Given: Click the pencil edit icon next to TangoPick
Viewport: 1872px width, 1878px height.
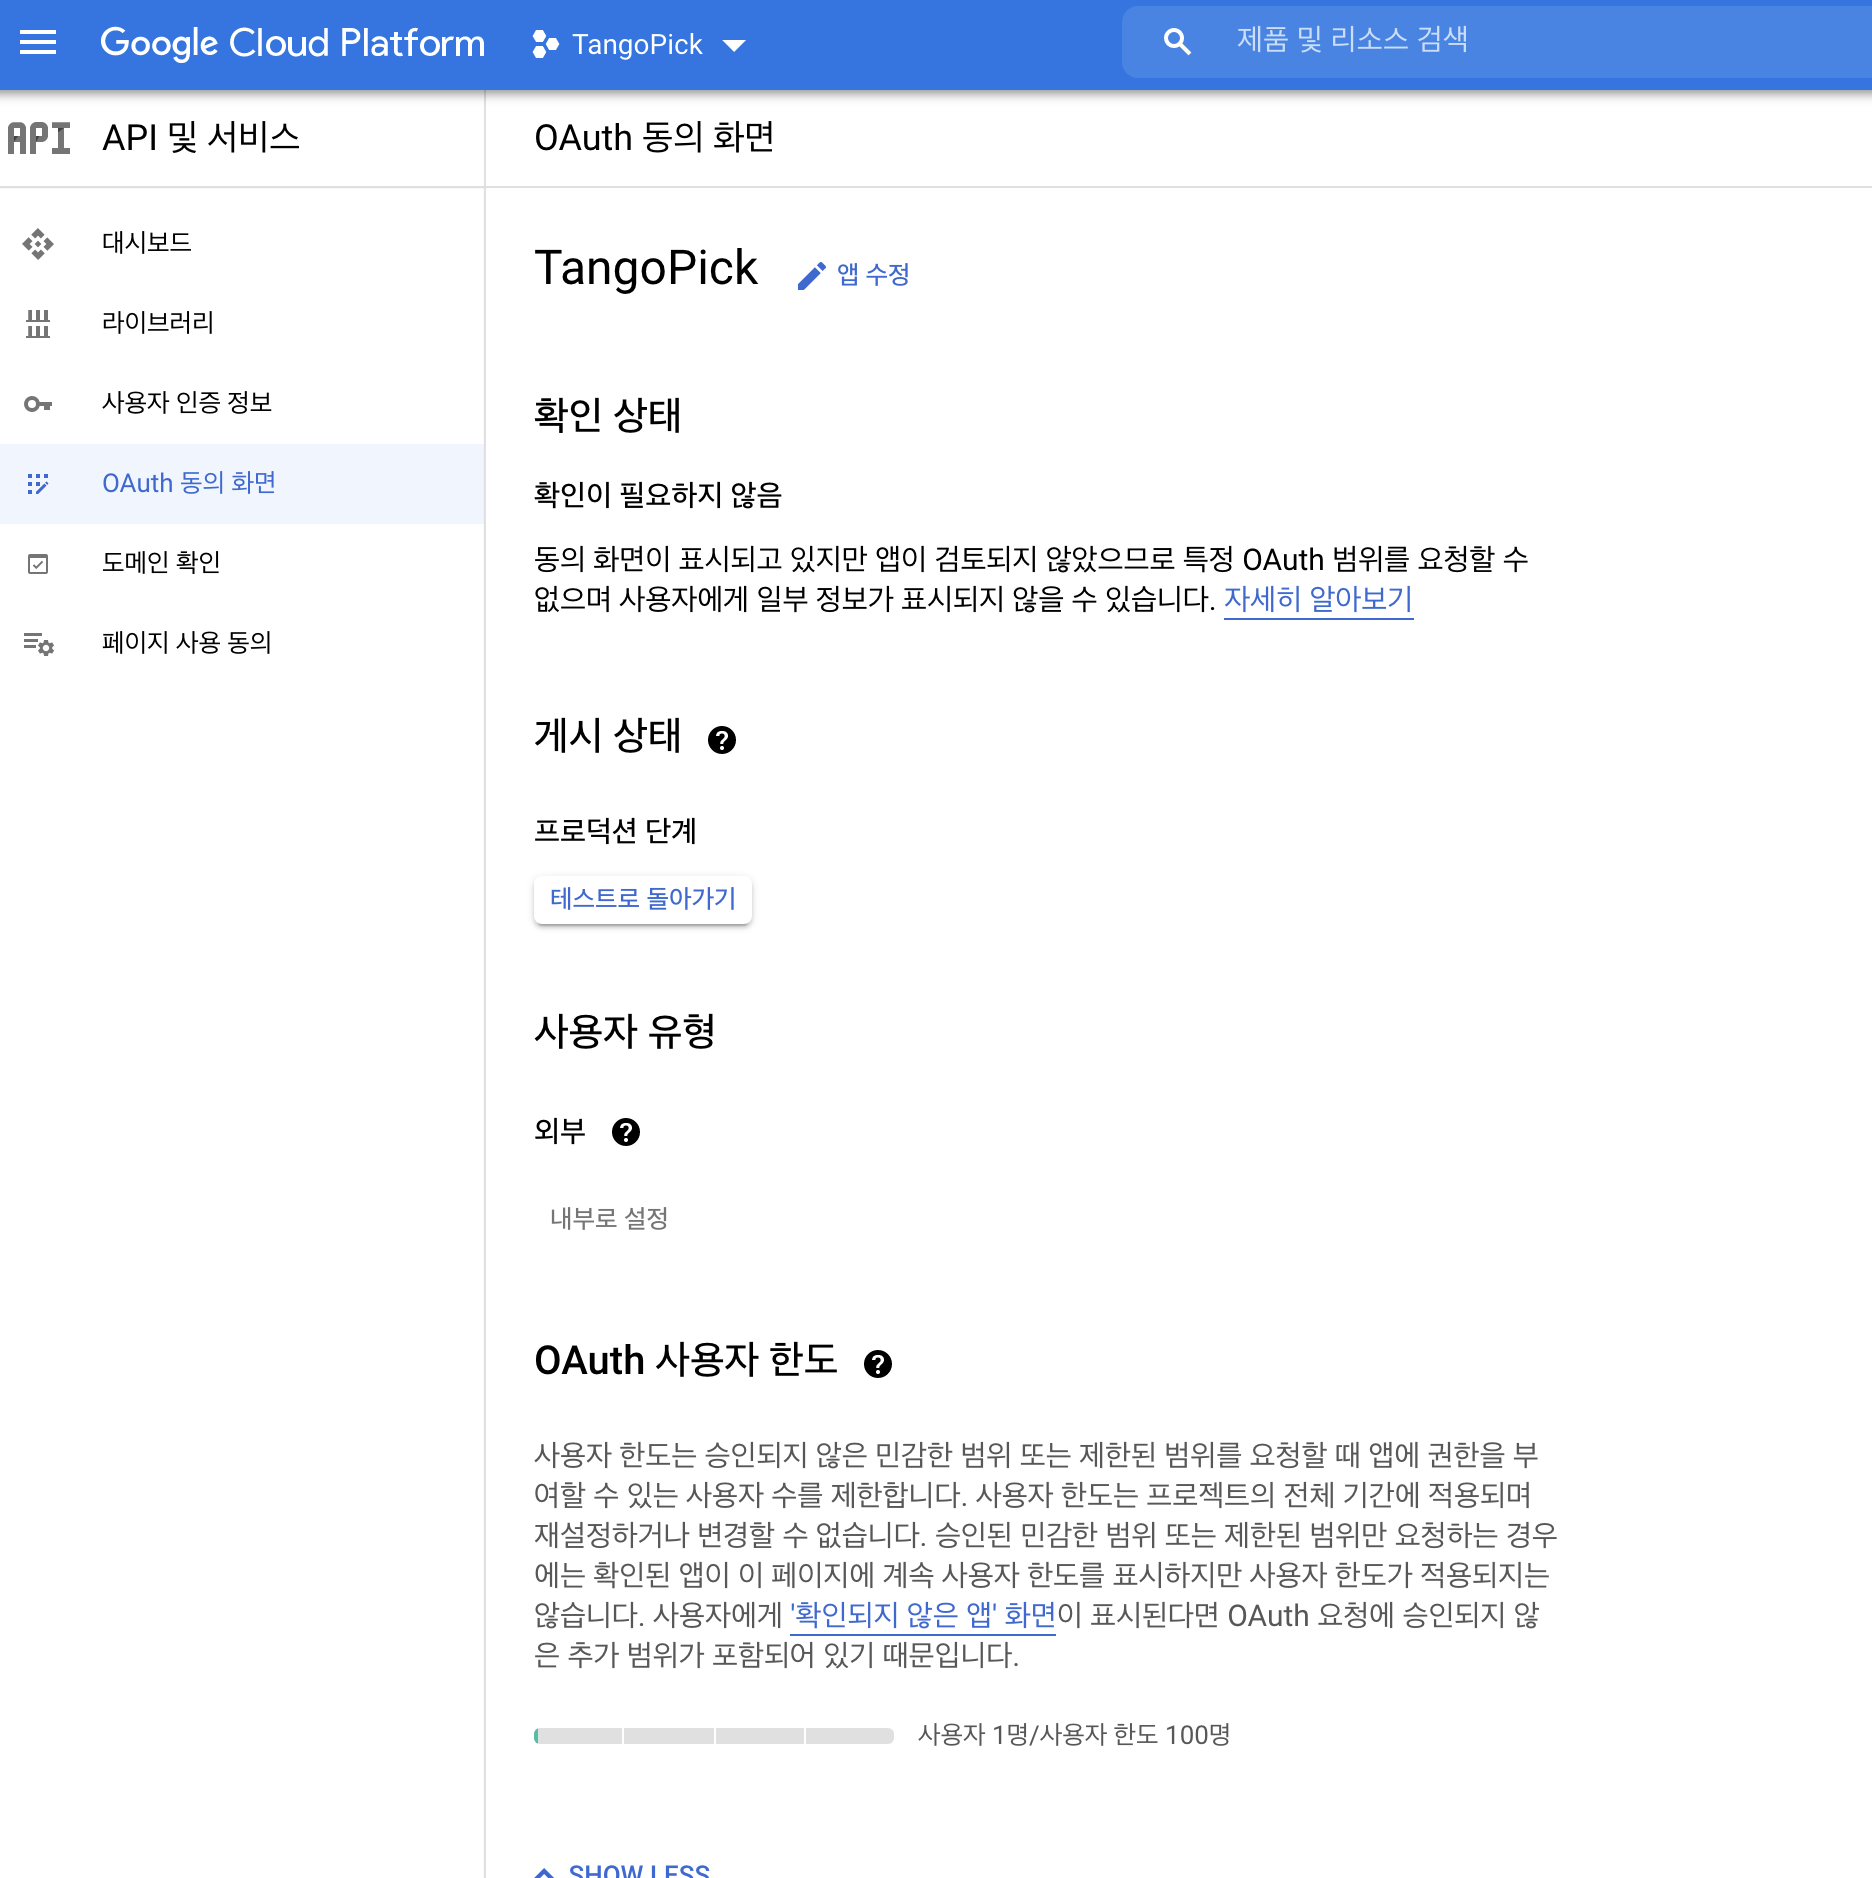Looking at the screenshot, I should click(x=811, y=276).
